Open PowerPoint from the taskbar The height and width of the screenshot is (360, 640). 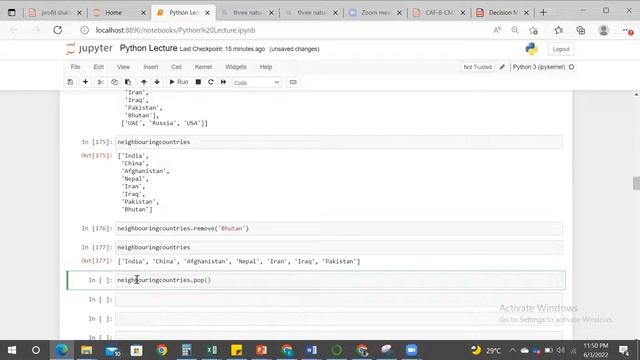[x=262, y=350]
